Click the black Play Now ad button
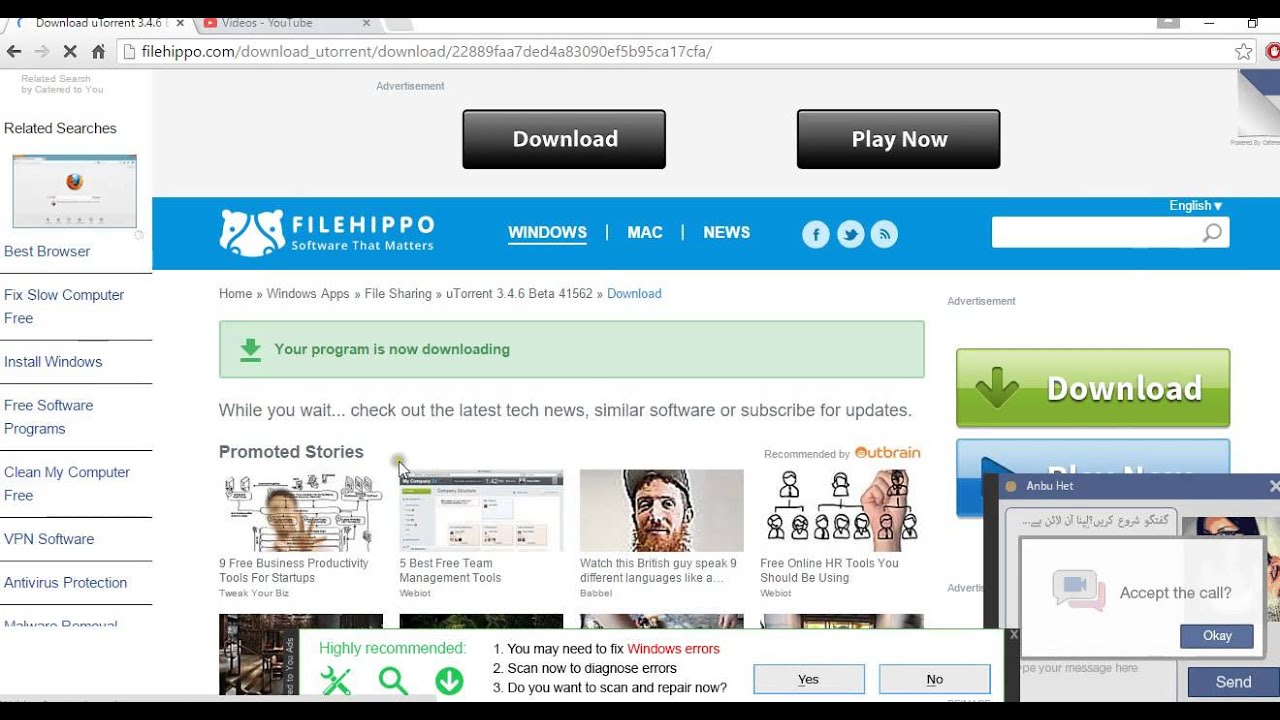Screen dimensions: 1280x720 pyautogui.click(x=899, y=139)
